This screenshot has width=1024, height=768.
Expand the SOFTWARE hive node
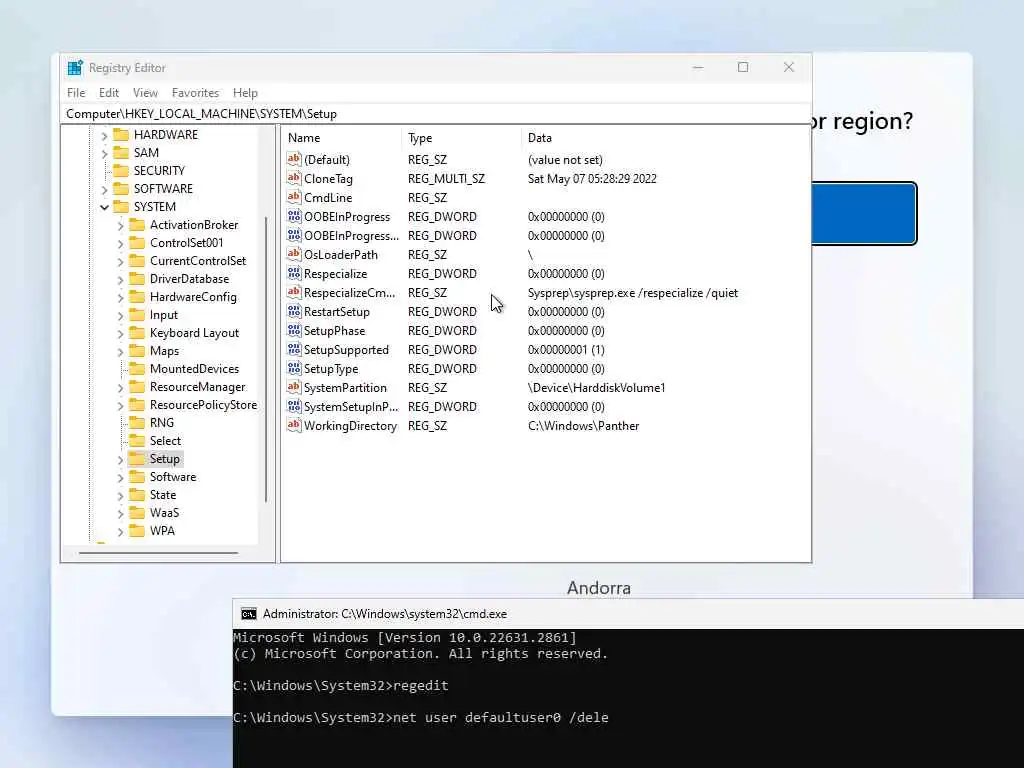coord(104,189)
